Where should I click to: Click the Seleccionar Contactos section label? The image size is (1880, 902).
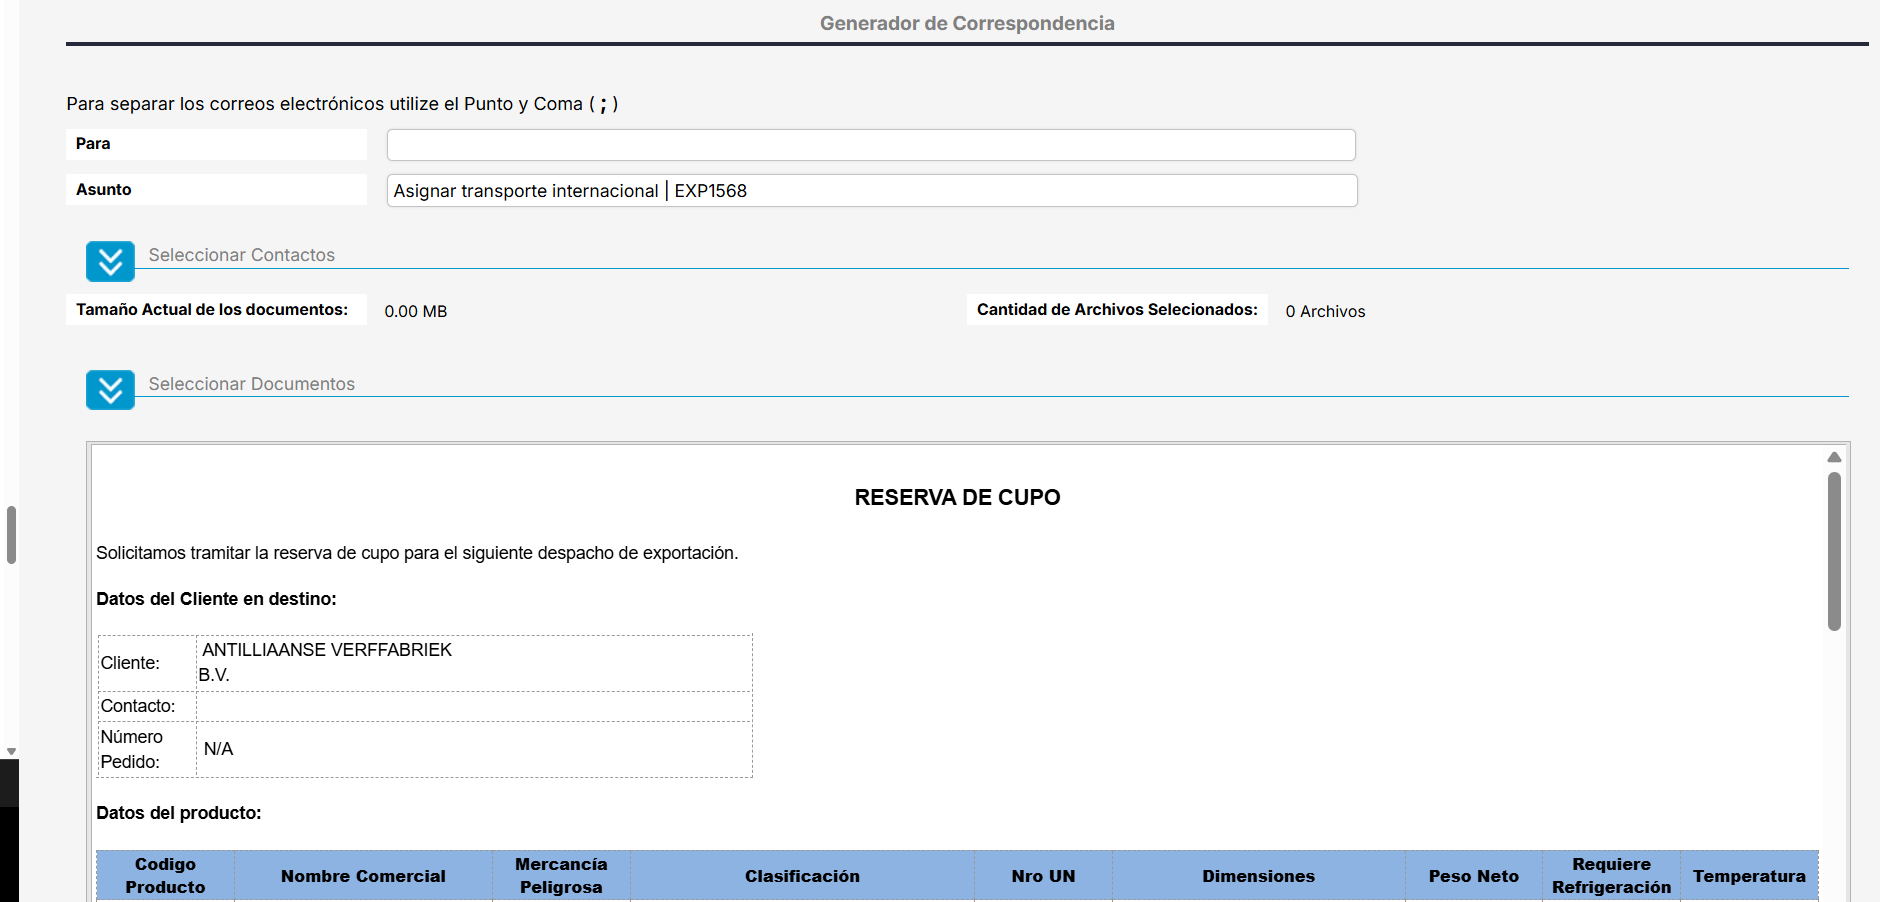[x=241, y=255]
